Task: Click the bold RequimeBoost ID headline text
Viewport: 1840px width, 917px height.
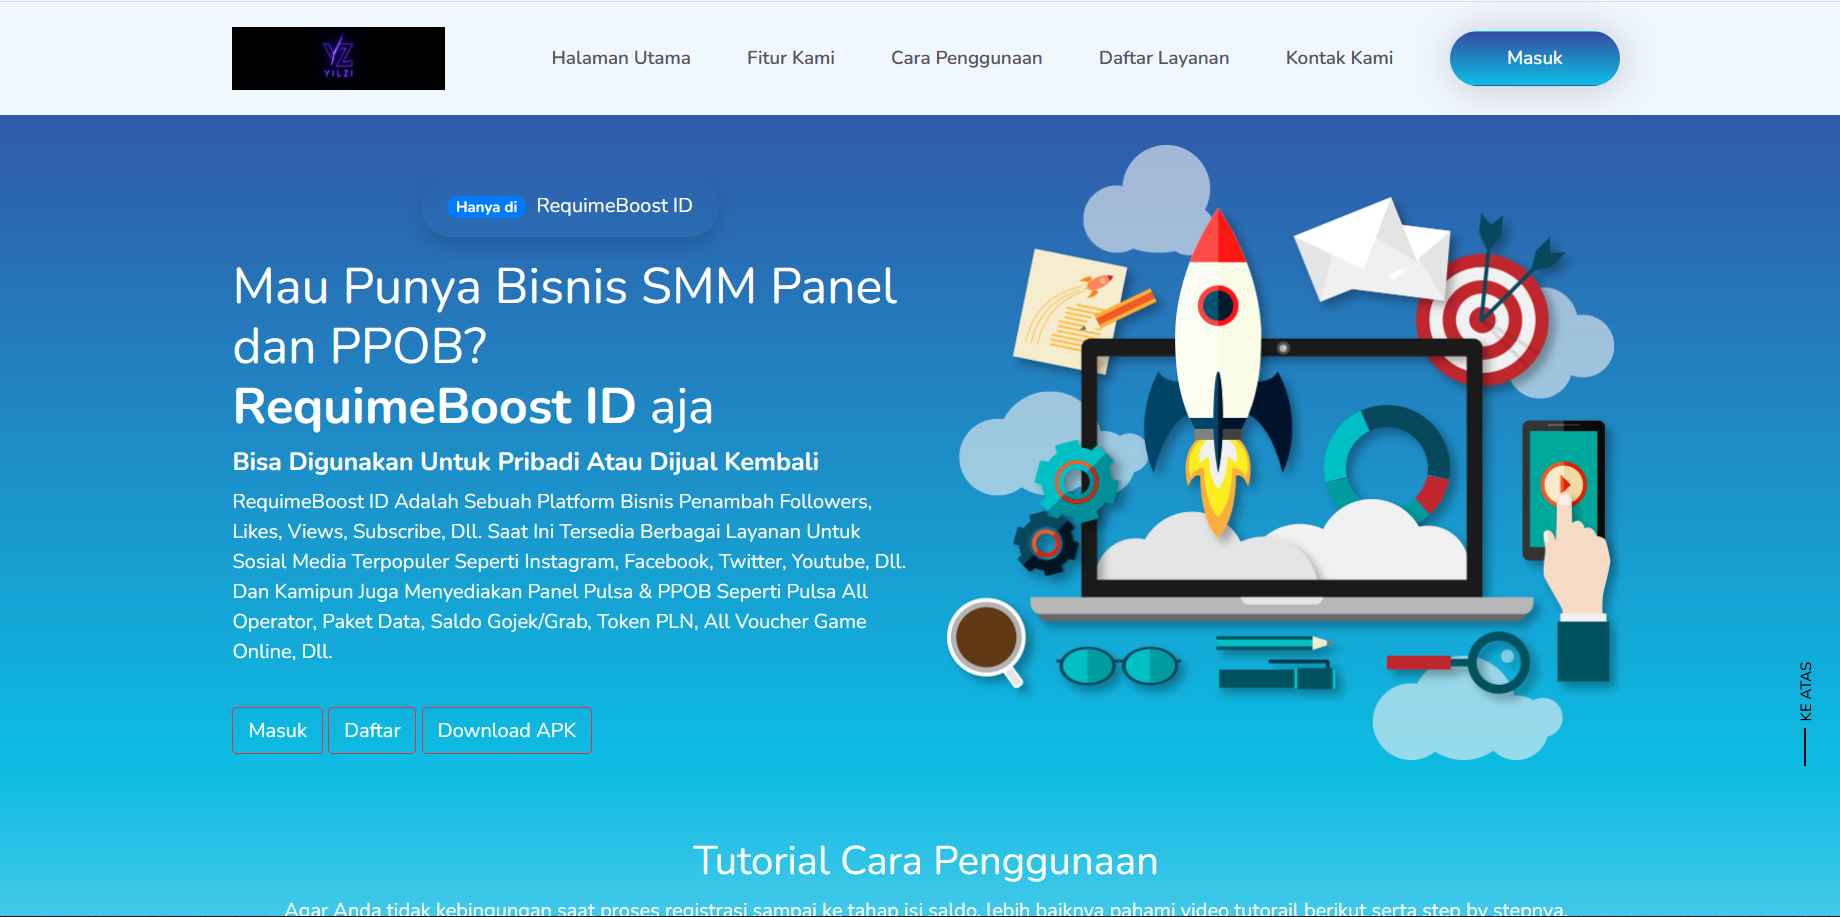Action: point(434,407)
